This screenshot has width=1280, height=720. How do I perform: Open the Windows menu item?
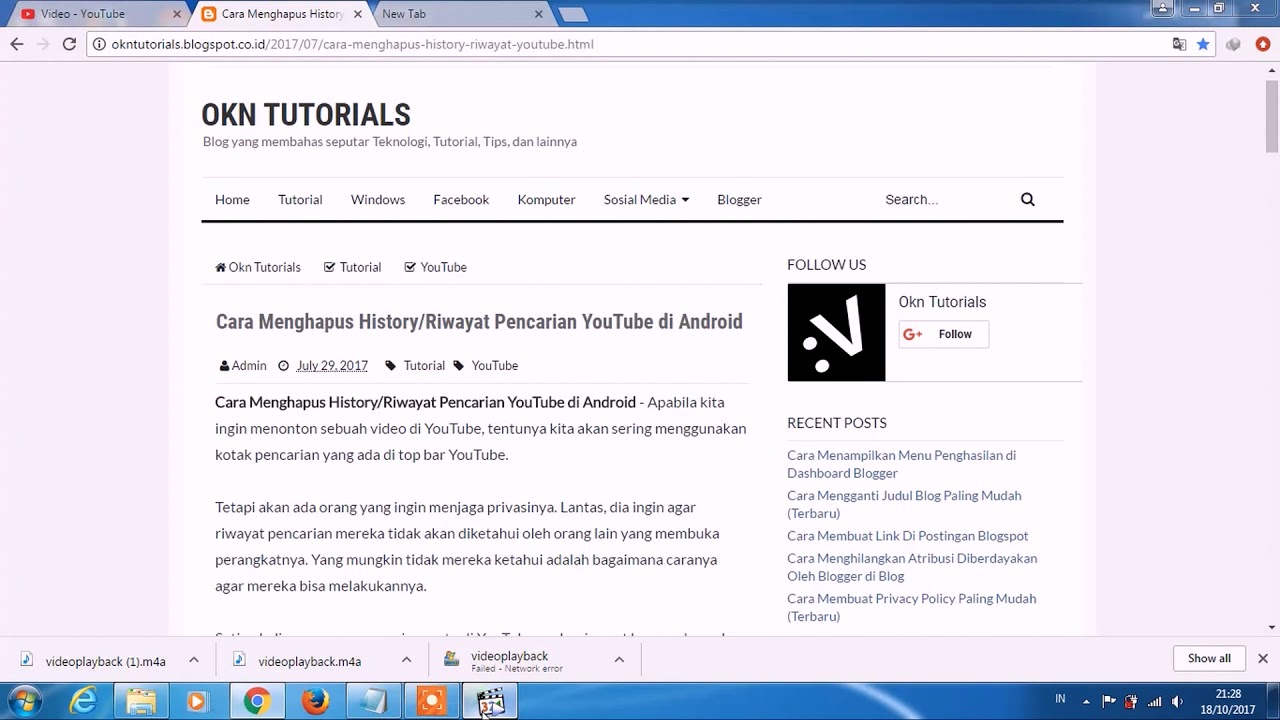[378, 199]
